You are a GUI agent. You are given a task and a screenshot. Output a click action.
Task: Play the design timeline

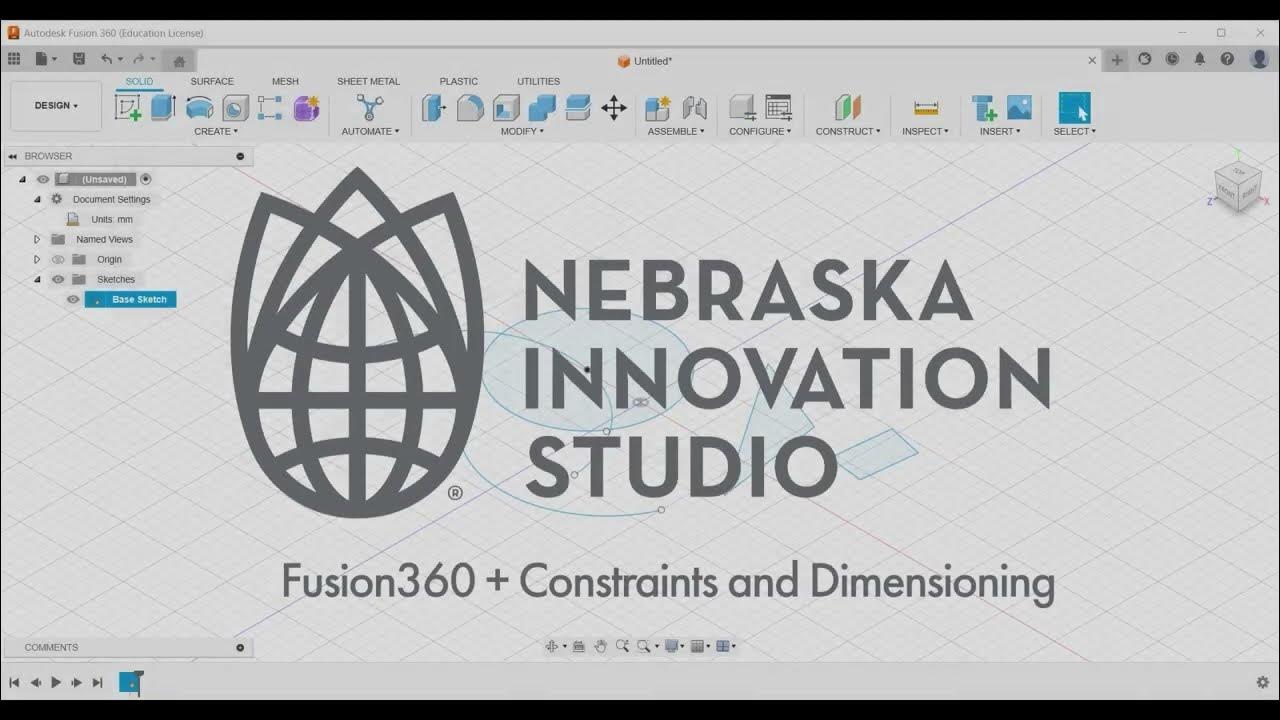tap(56, 682)
